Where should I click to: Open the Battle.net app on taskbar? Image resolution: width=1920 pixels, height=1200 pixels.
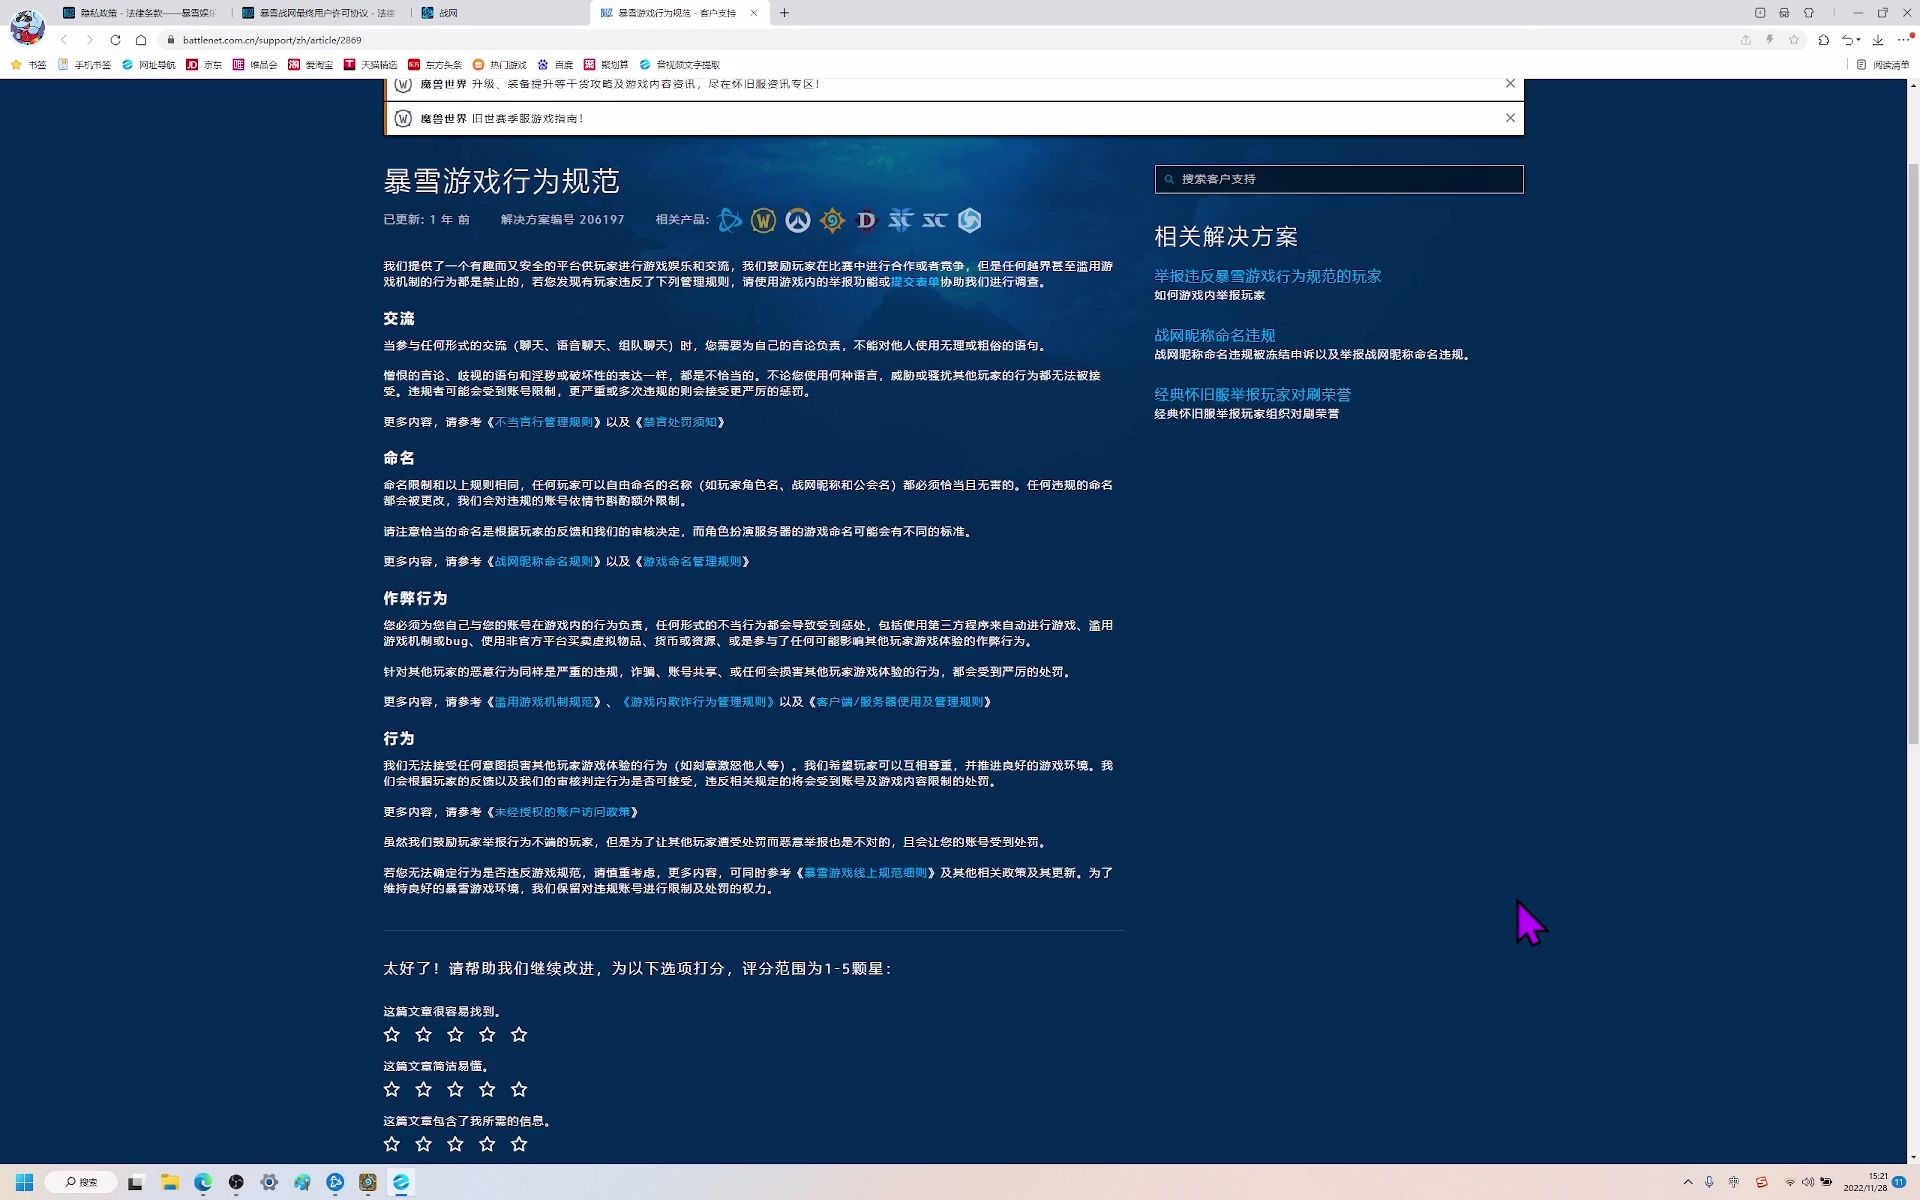pos(335,1182)
